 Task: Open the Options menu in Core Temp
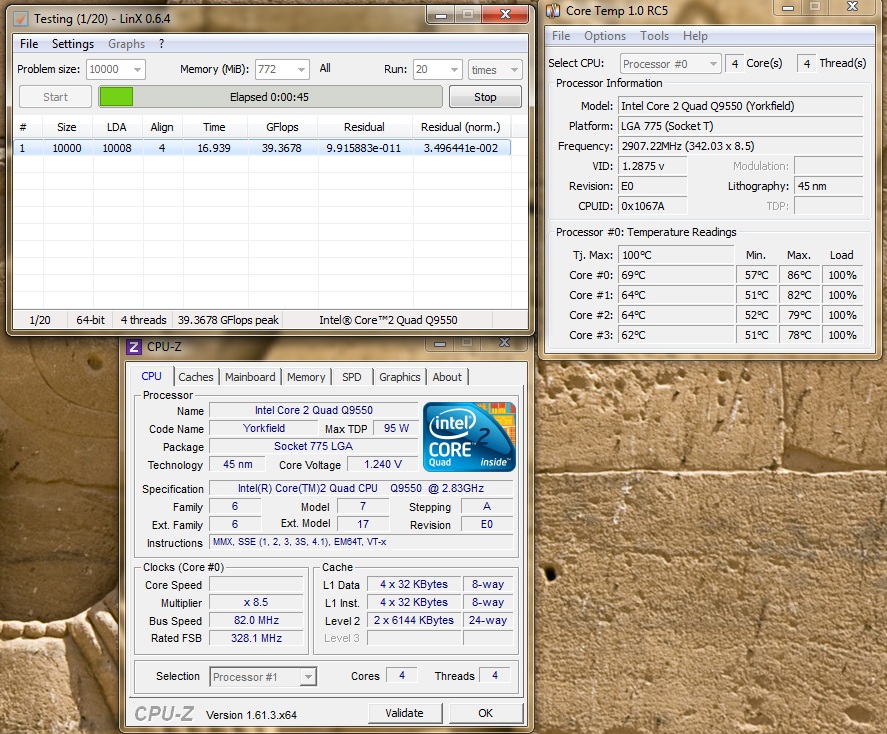(605, 36)
